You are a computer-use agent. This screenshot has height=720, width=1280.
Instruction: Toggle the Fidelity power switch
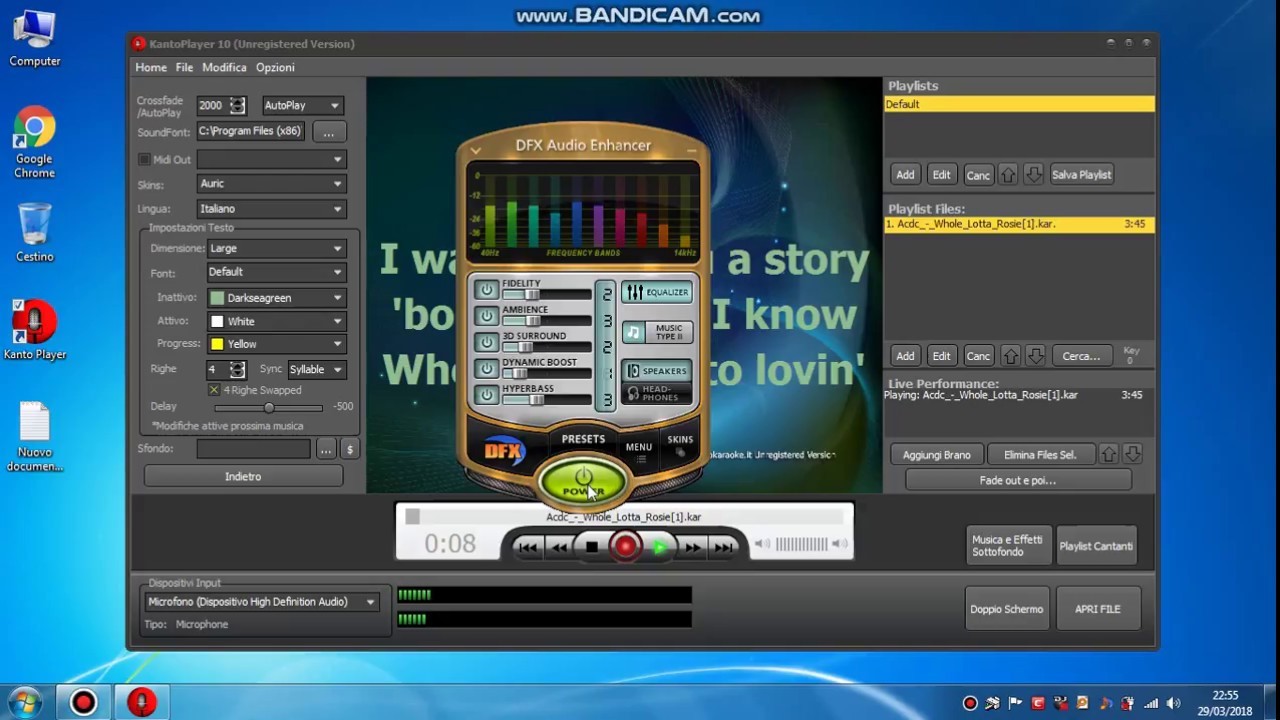[x=486, y=290]
